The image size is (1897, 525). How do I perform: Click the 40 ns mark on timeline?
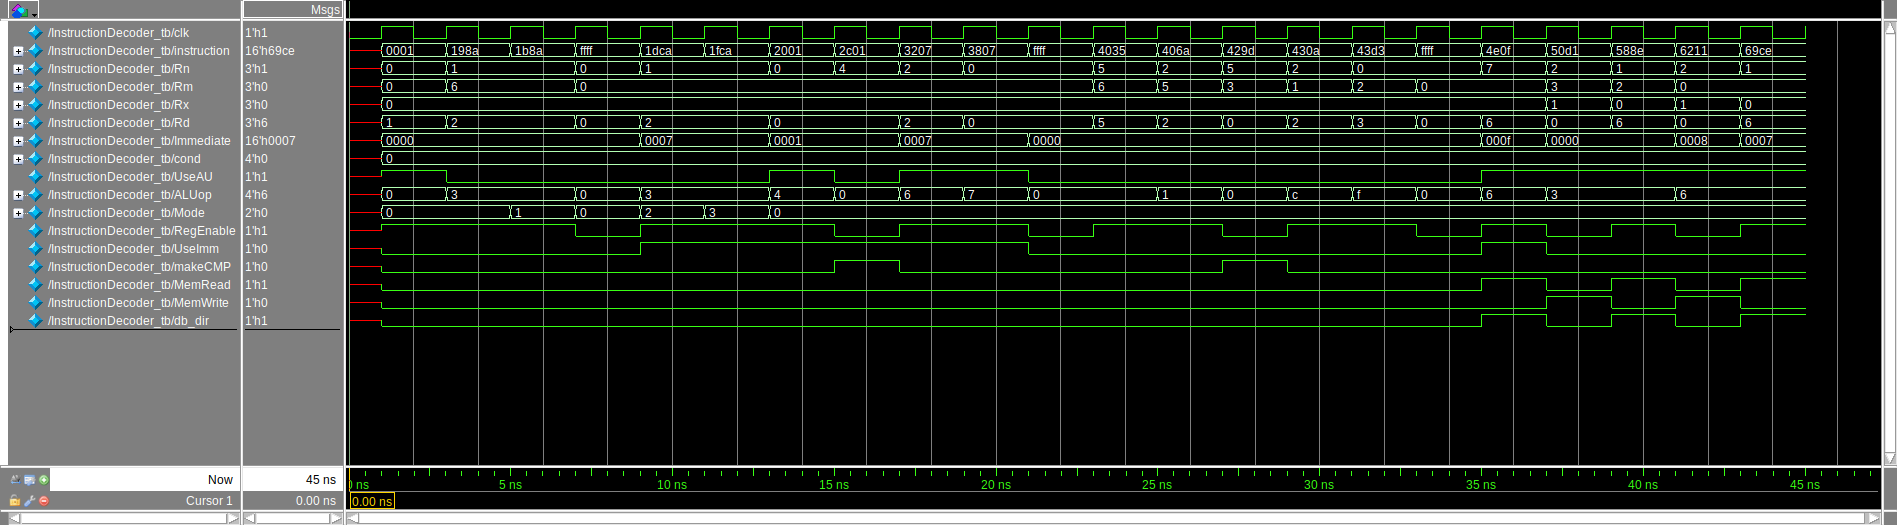tap(1643, 485)
